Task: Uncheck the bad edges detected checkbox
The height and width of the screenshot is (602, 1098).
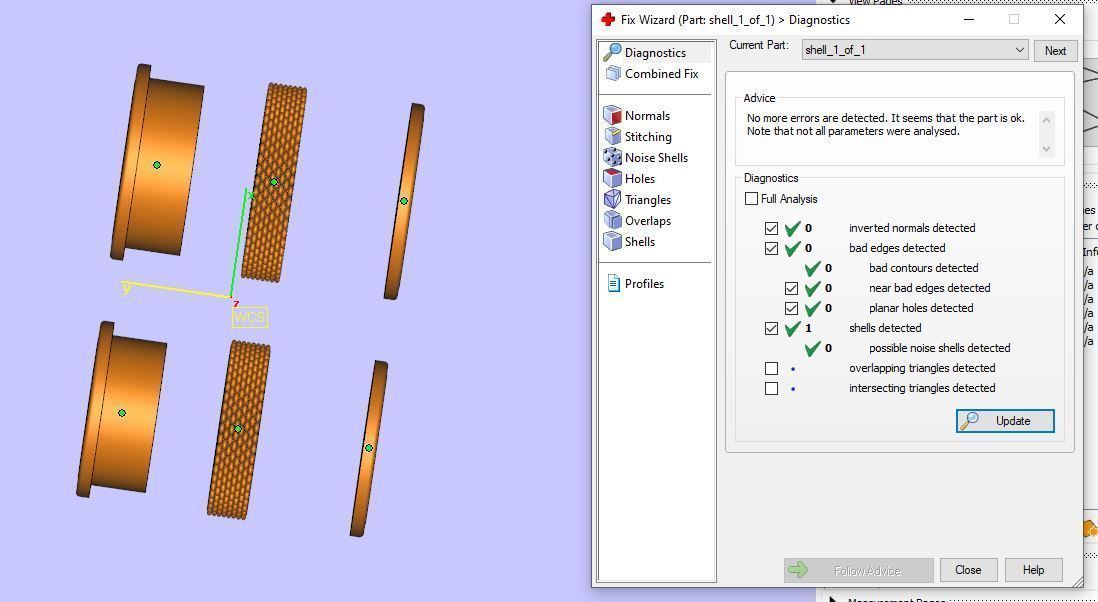Action: (771, 248)
